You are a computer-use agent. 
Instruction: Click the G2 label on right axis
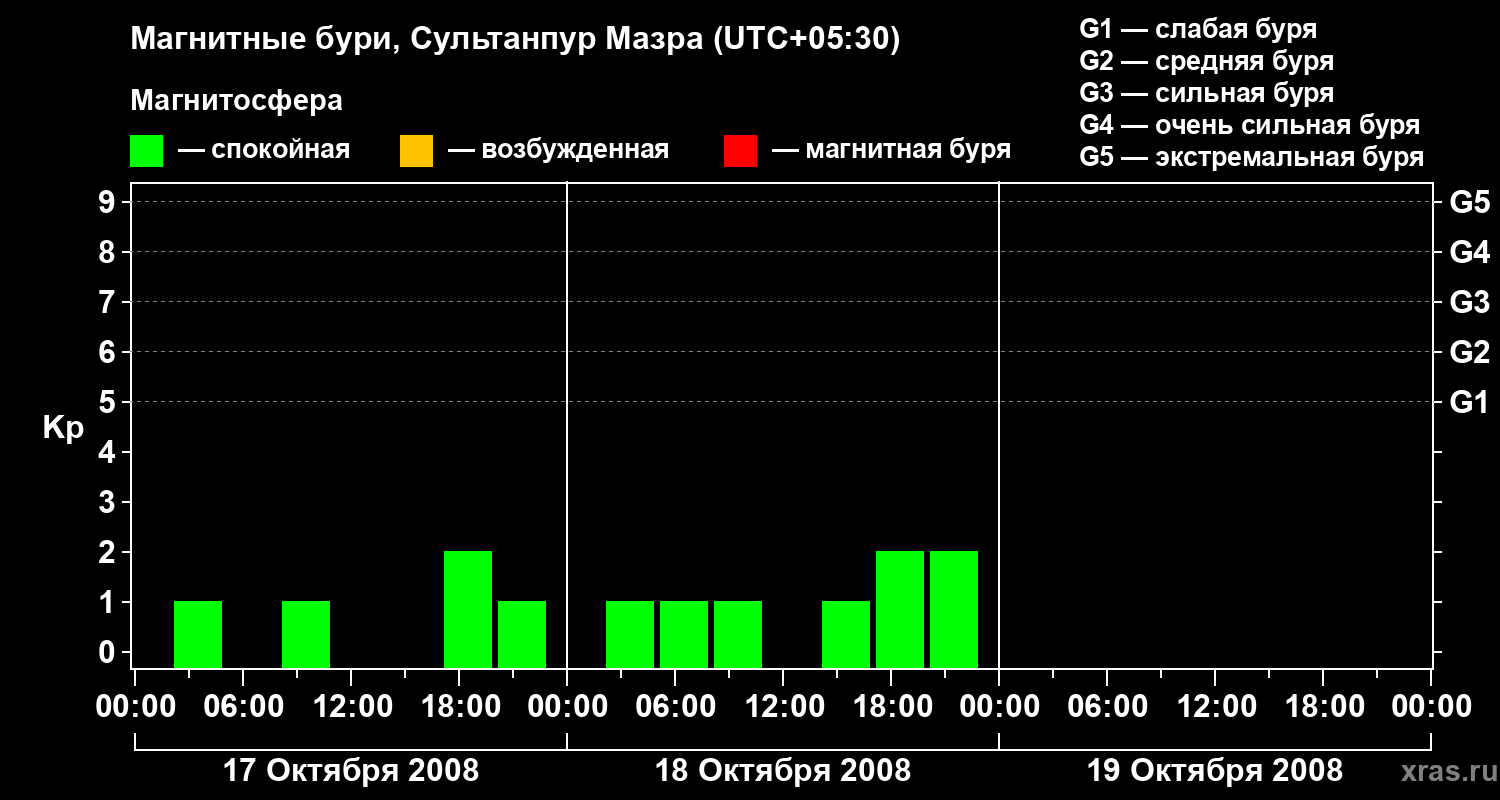click(x=1470, y=352)
